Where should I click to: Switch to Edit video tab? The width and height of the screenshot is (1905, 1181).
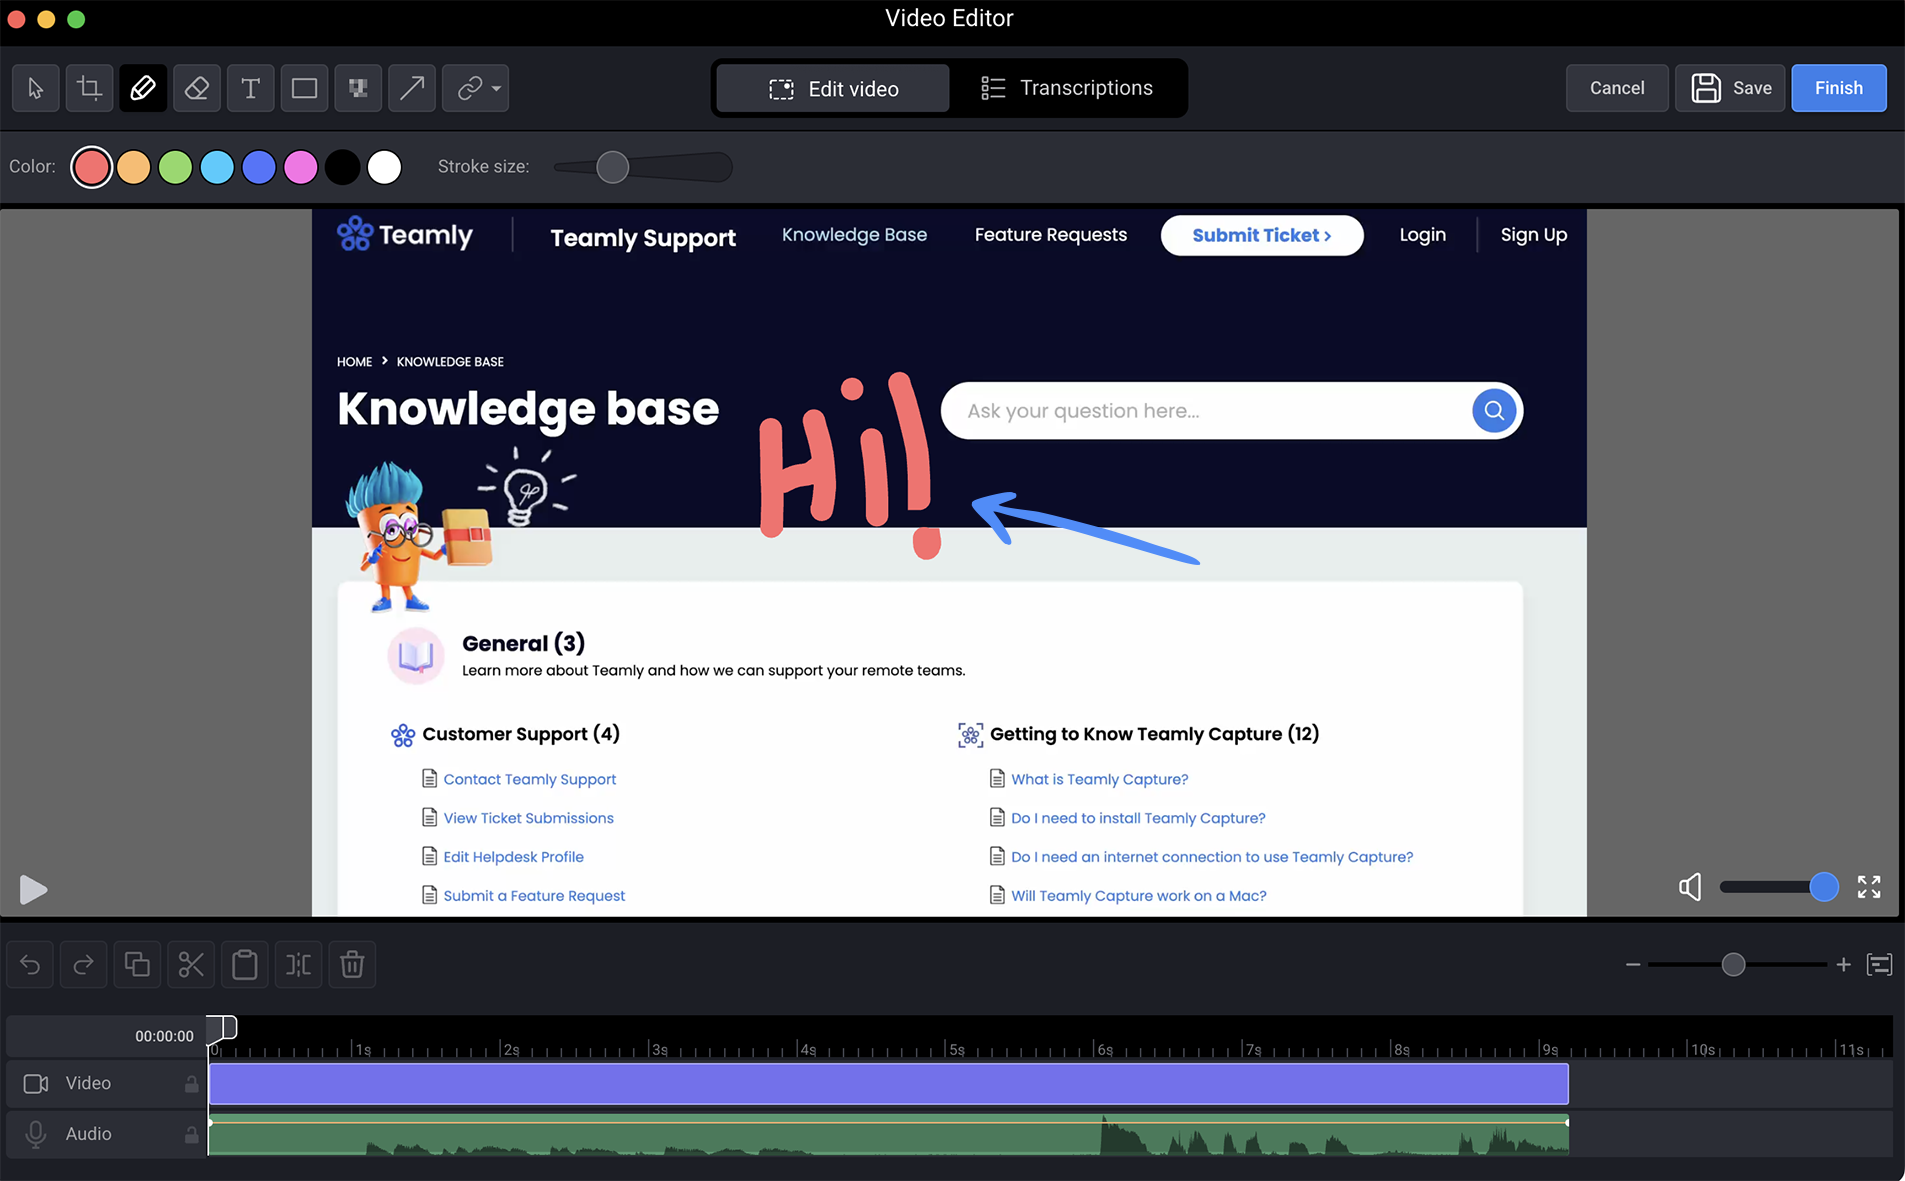tap(833, 89)
